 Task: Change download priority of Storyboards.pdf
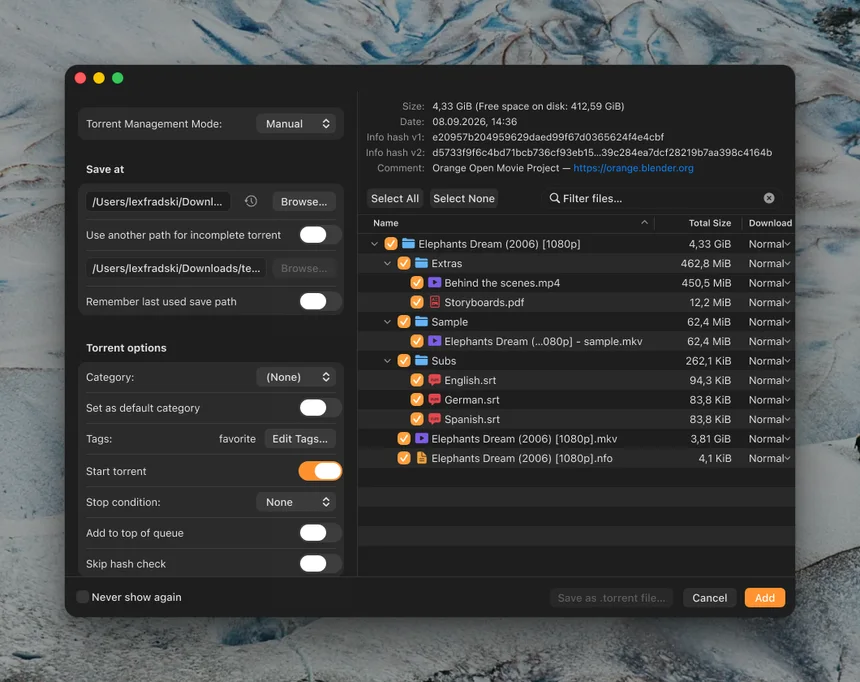(x=770, y=302)
